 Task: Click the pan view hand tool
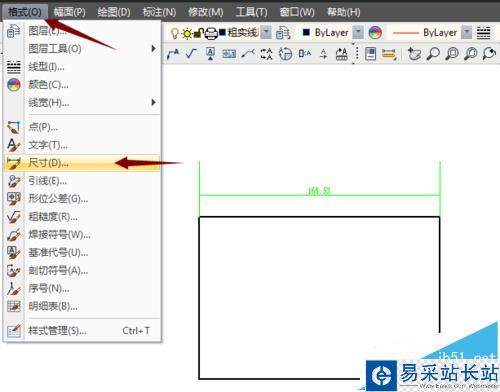[414, 53]
